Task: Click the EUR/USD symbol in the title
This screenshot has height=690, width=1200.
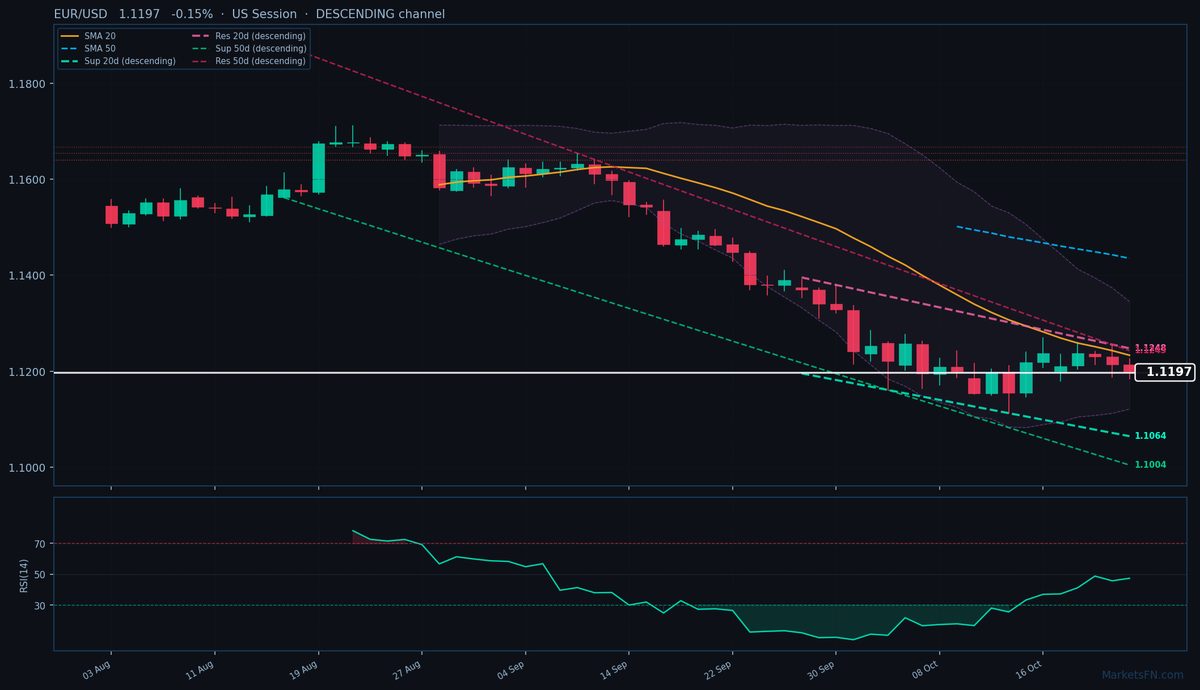Action: coord(82,14)
